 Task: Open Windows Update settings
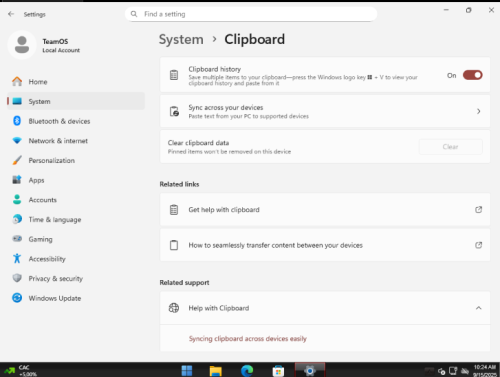click(x=76, y=298)
